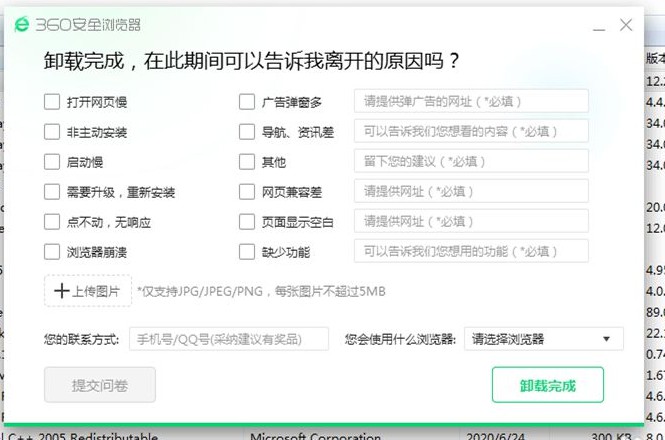Minimize the uninstall survey dialog
The width and height of the screenshot is (665, 440).
(597, 25)
